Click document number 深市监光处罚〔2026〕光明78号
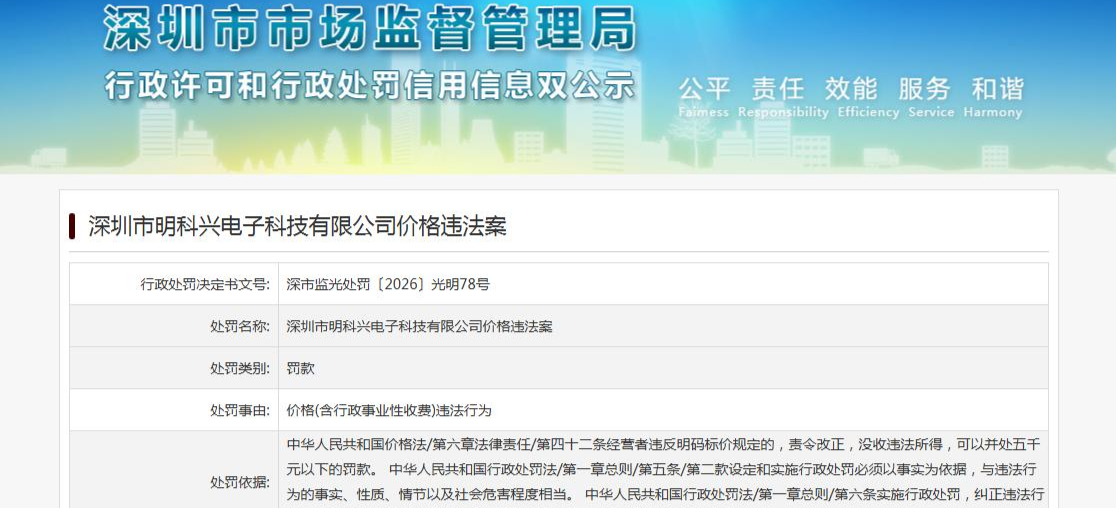This screenshot has height=508, width=1116. [x=388, y=285]
